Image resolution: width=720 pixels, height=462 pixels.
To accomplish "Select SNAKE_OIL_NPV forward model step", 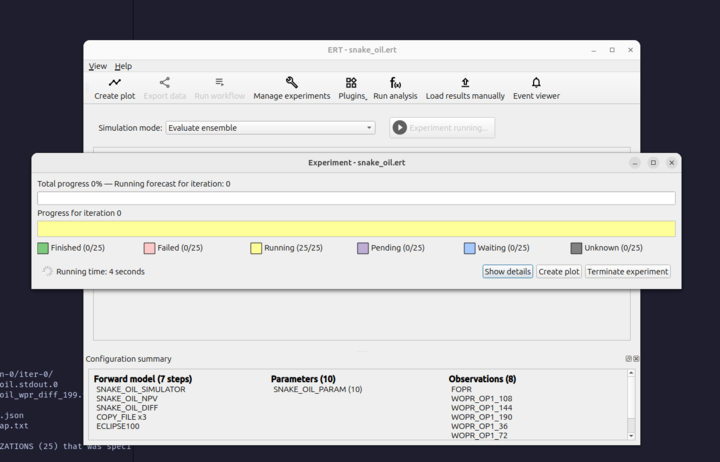I will tap(127, 399).
